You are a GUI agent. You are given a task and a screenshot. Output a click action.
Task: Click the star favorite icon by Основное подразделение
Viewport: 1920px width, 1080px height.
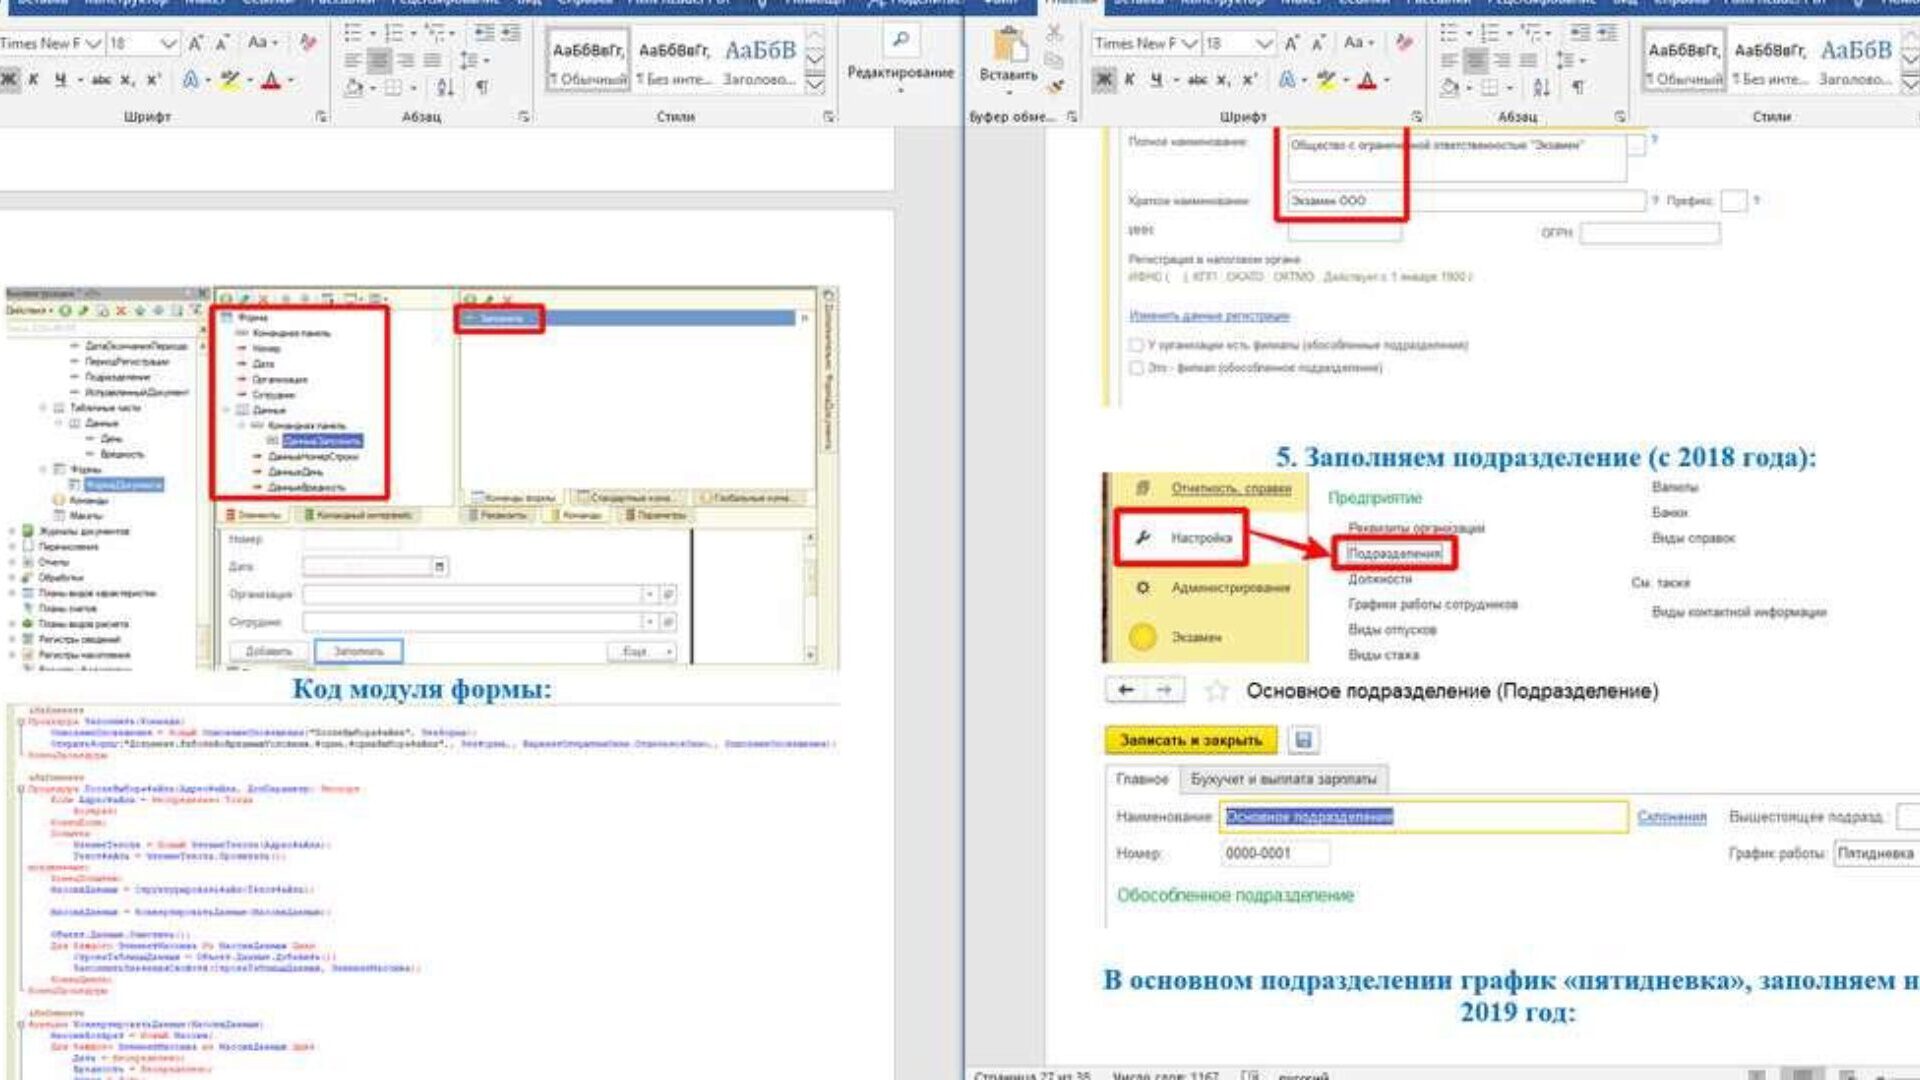(x=1216, y=691)
